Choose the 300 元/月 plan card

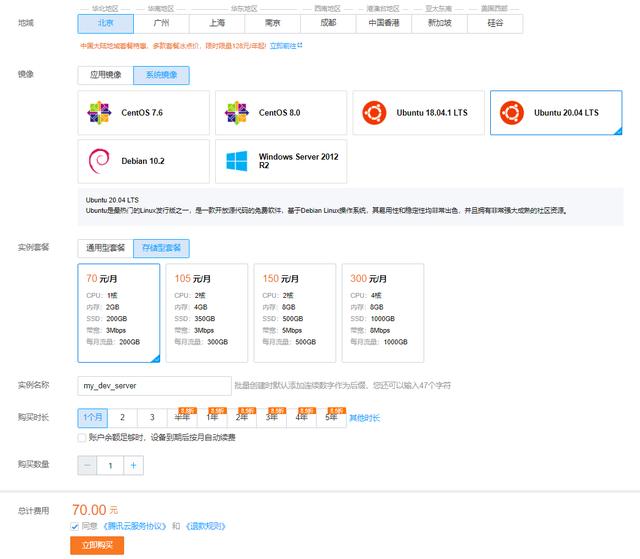(x=383, y=313)
